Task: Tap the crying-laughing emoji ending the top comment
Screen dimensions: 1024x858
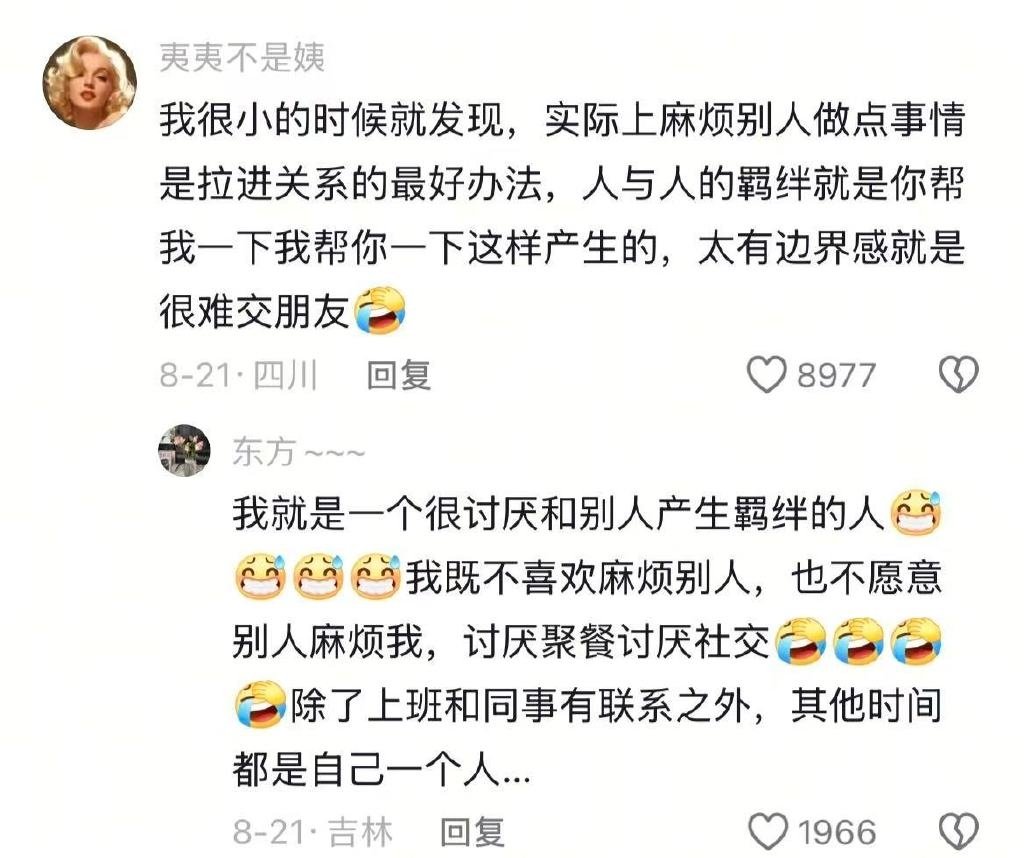Action: click(380, 310)
